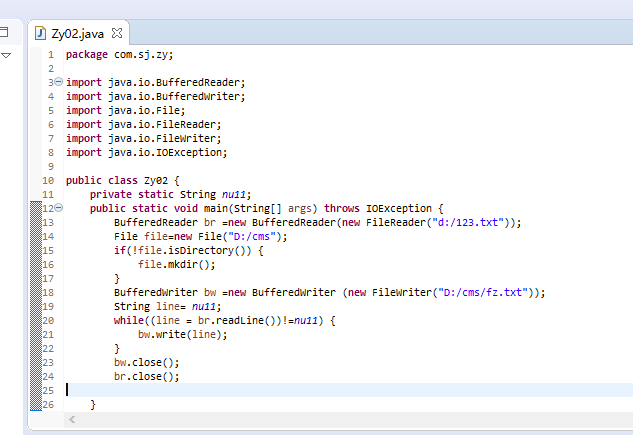Click 'bw.write(line);' line
The image size is (633, 435).
pos(182,335)
